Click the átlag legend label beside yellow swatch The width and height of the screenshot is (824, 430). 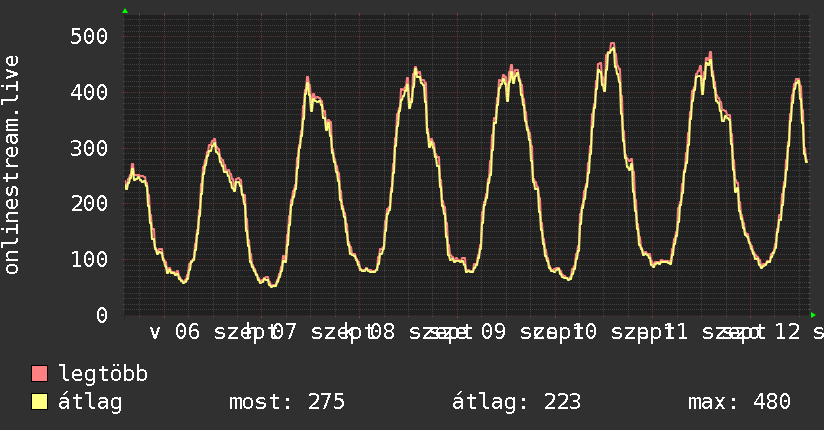tap(90, 402)
